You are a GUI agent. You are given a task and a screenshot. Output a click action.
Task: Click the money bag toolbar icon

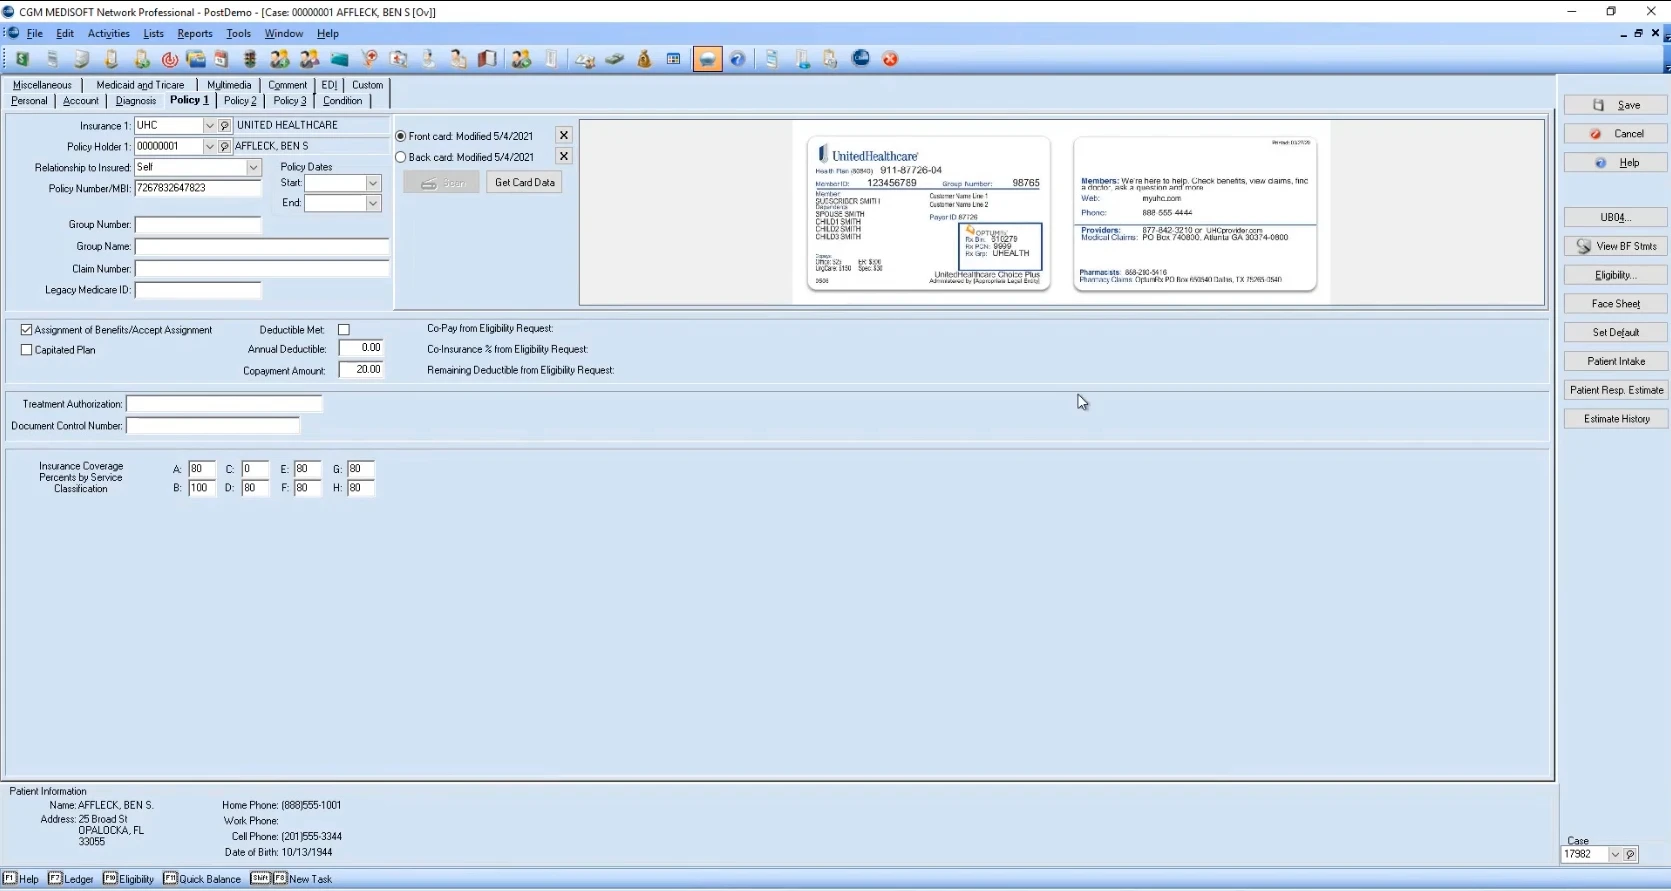(x=645, y=59)
